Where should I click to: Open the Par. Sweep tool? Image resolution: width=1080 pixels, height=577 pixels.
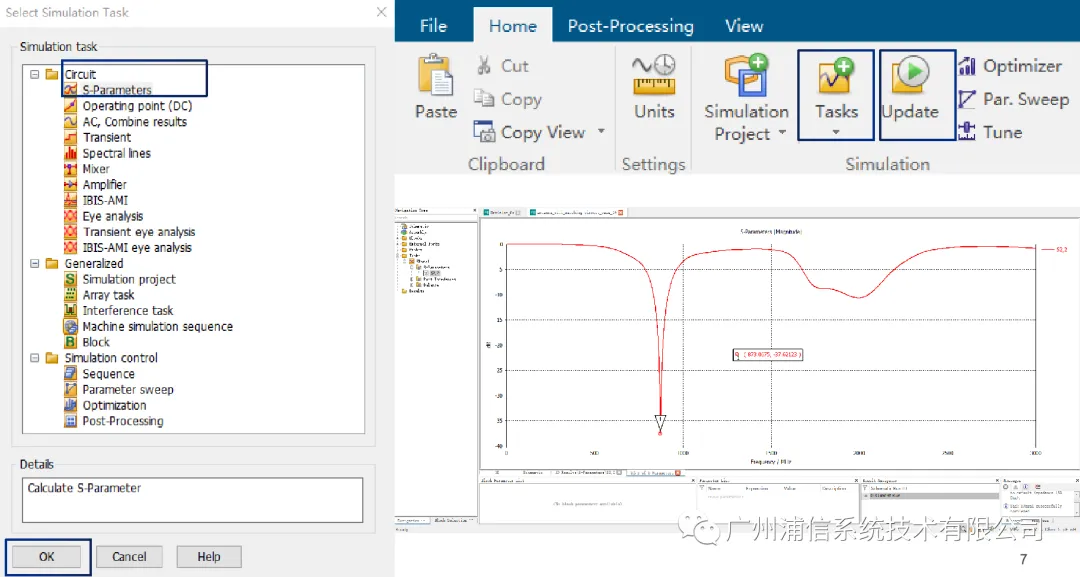(967, 99)
